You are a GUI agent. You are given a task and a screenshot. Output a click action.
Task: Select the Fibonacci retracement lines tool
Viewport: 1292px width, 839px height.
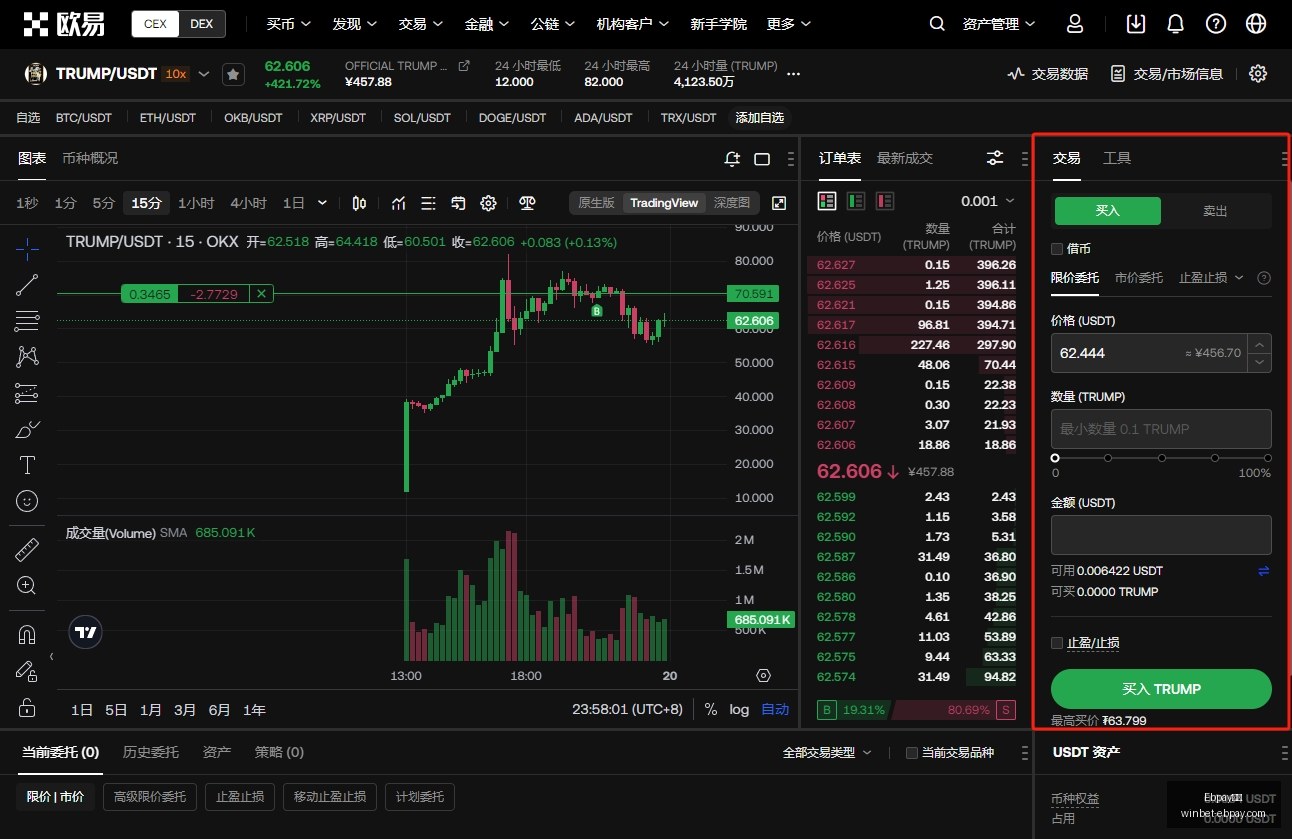(x=27, y=321)
